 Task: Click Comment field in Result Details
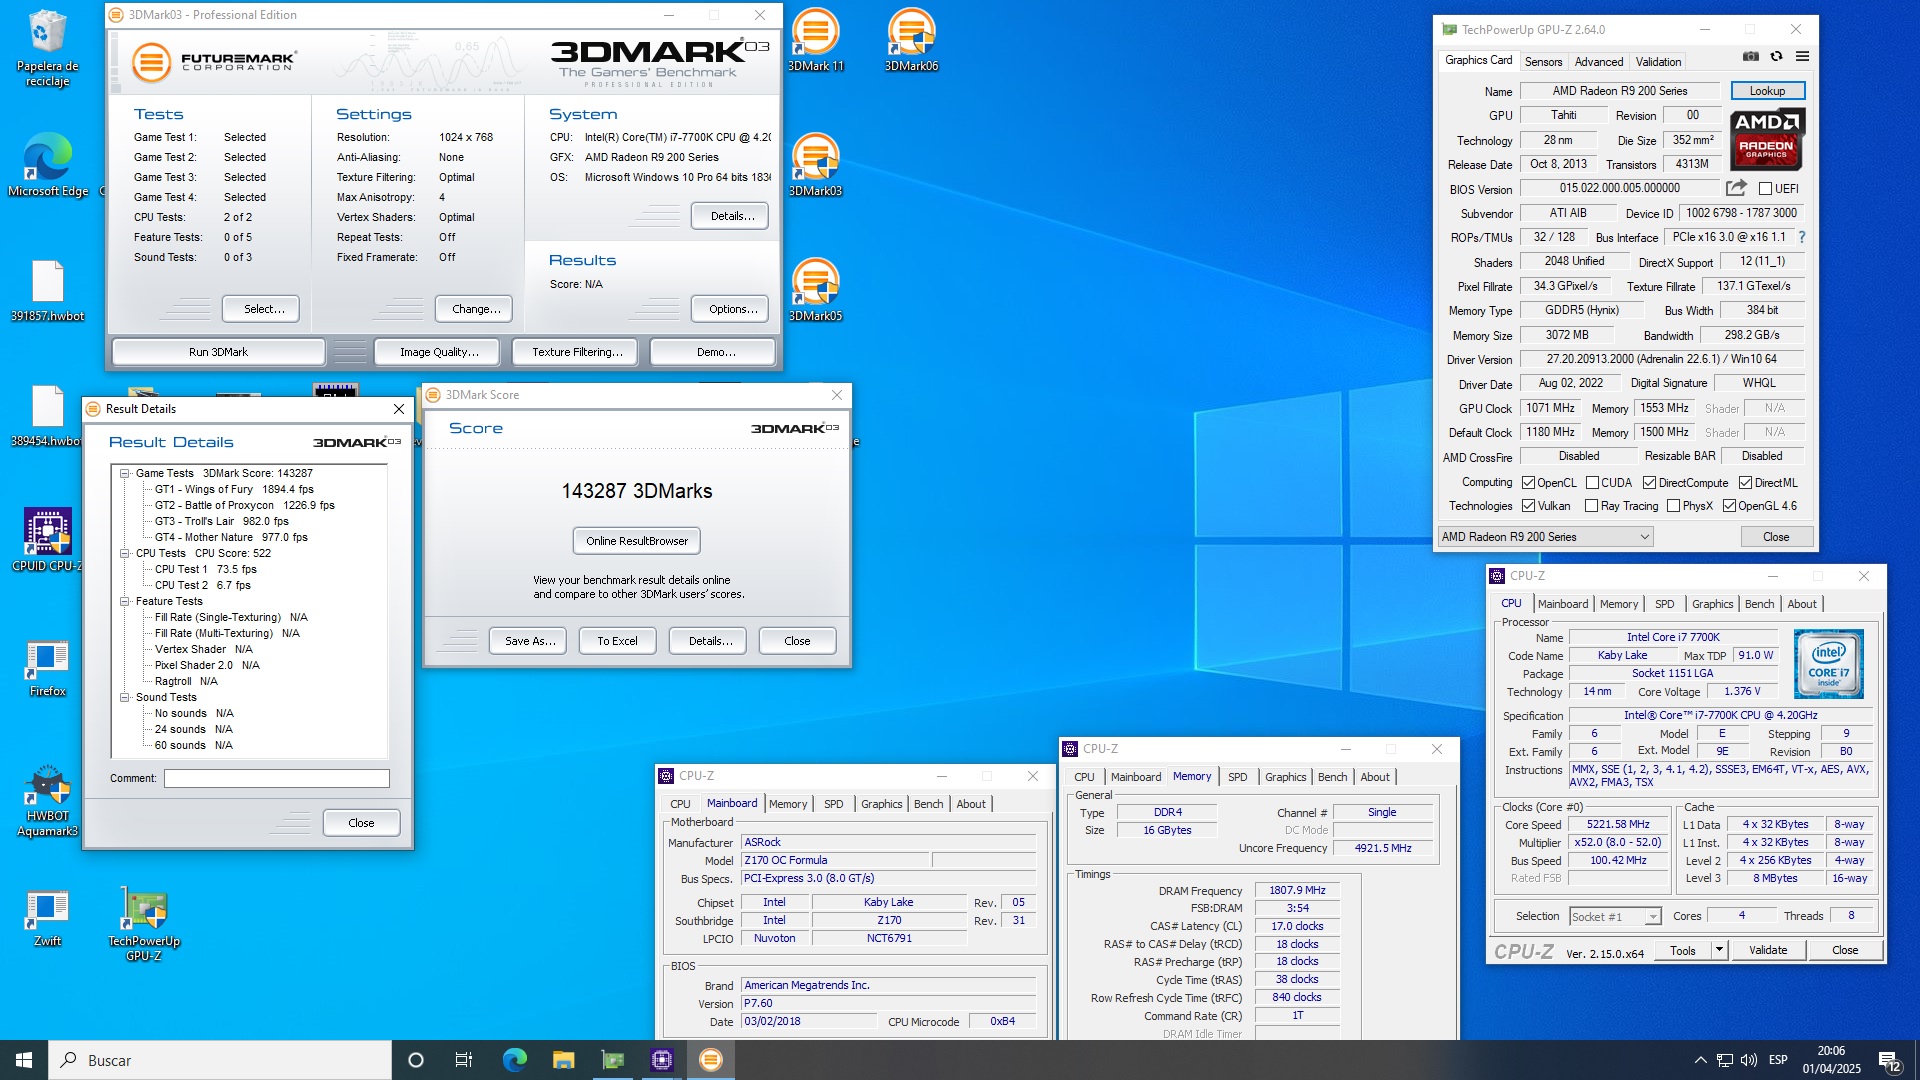[277, 778]
